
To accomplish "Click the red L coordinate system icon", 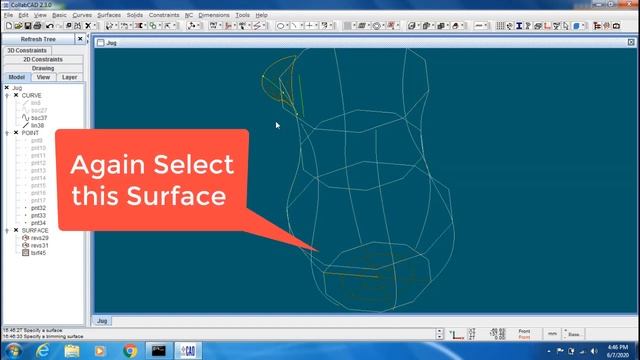I will (547, 26).
